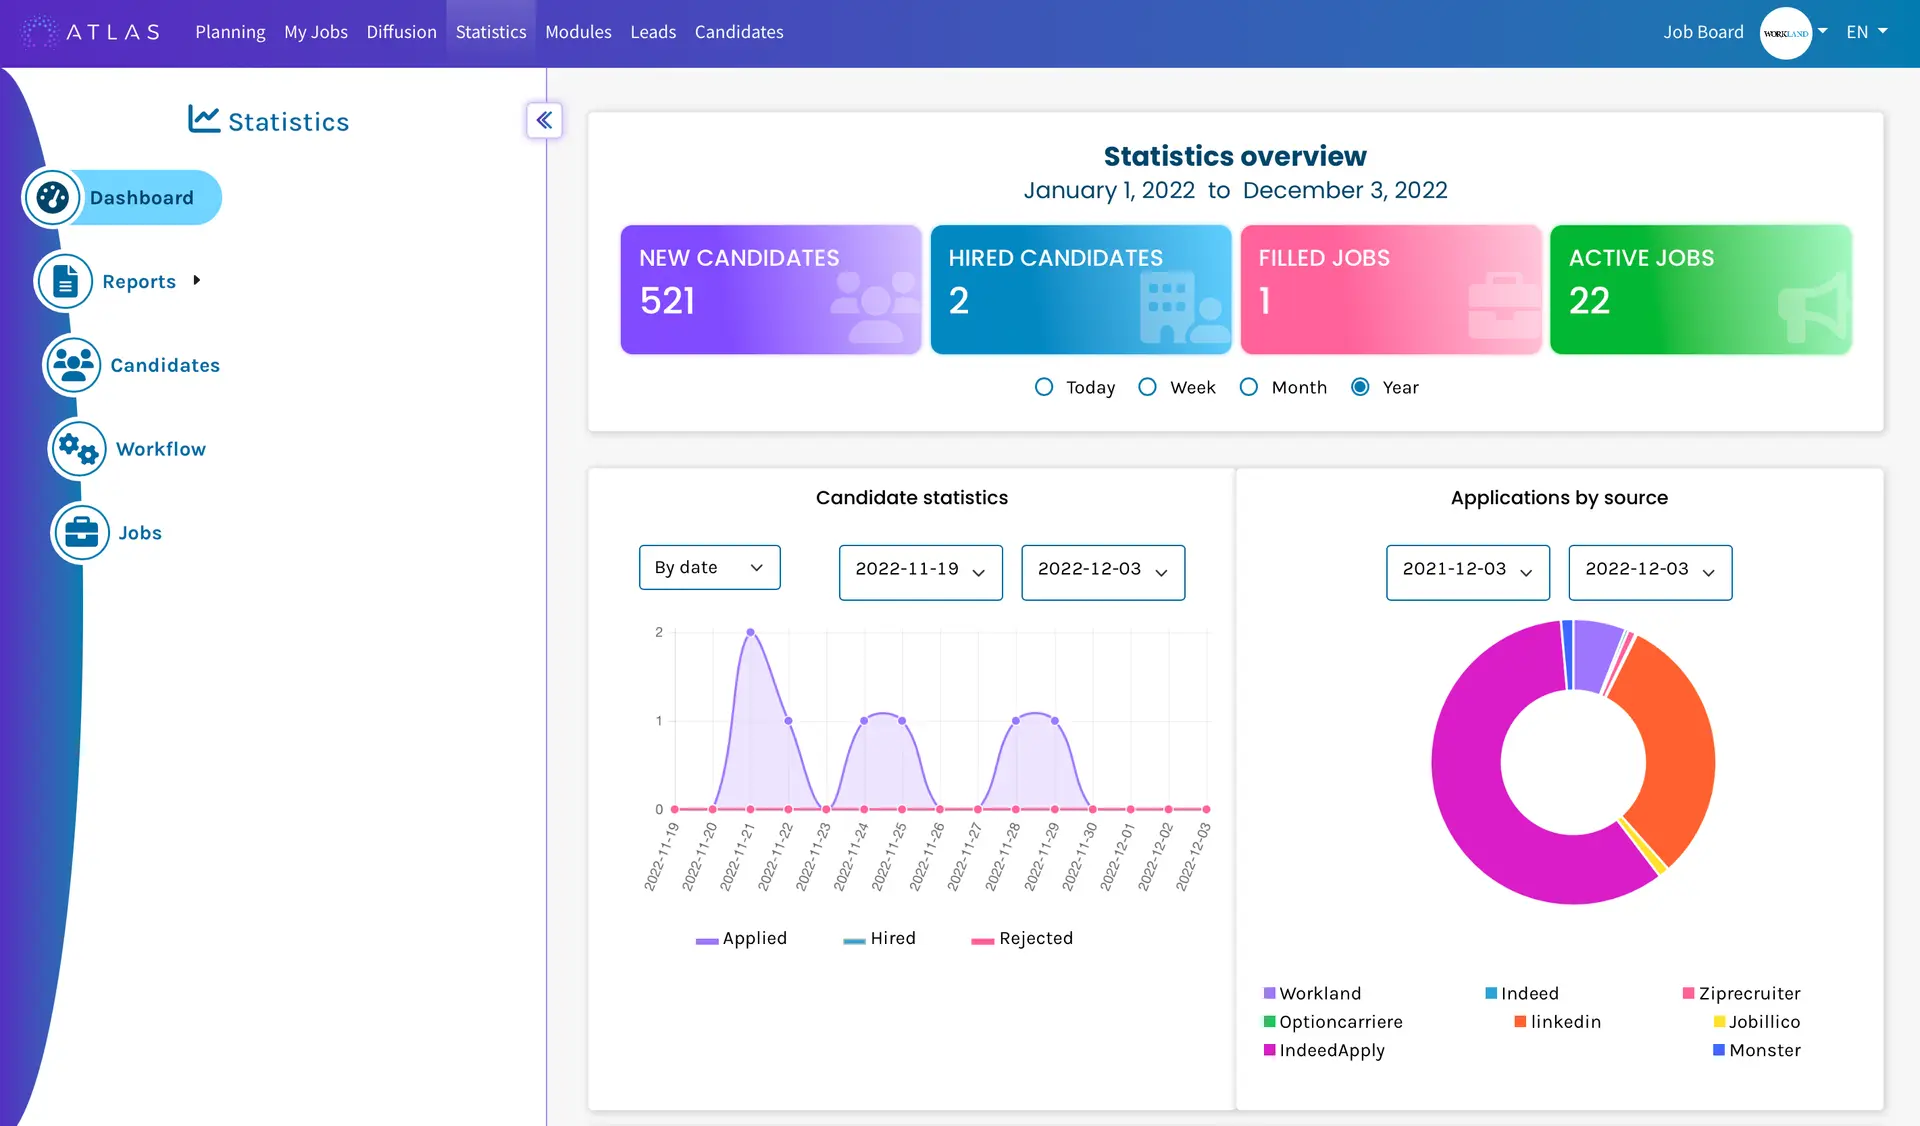Open Reports via its document icon
The image size is (1920, 1126).
(65, 282)
